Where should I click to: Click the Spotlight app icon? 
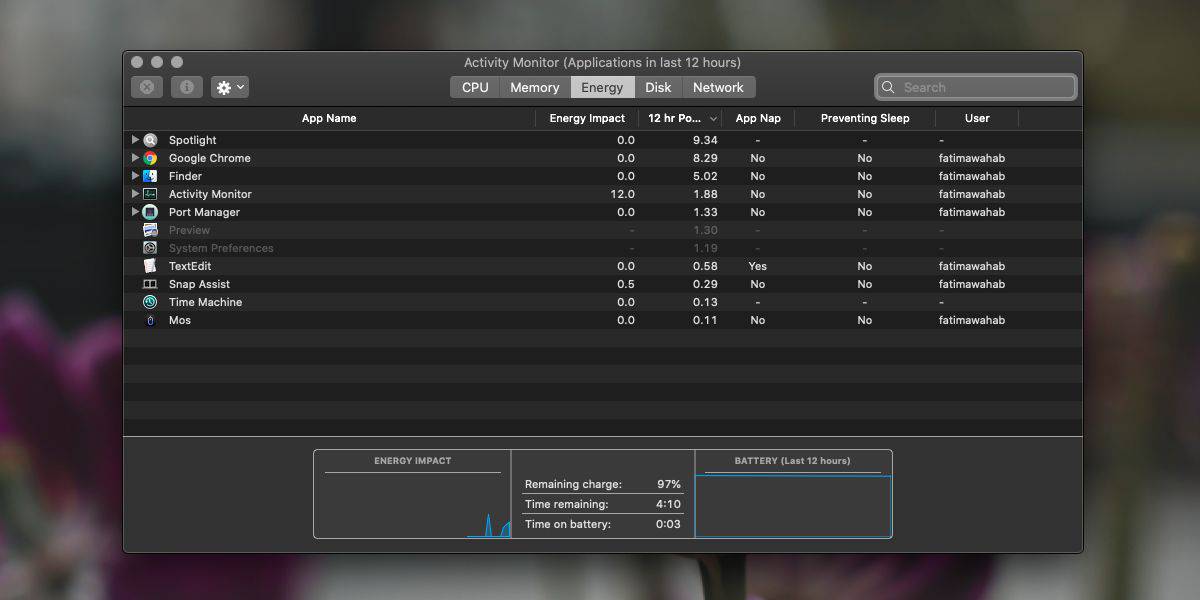[150, 140]
